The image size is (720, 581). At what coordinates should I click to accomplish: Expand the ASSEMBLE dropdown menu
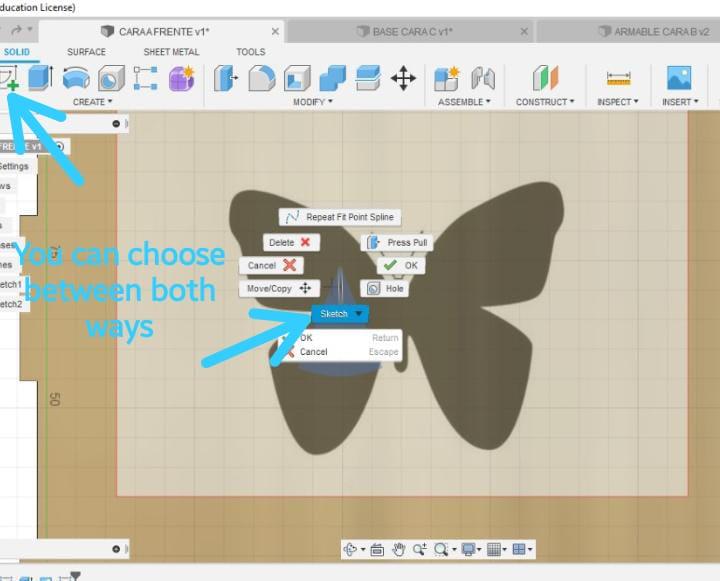coord(464,102)
